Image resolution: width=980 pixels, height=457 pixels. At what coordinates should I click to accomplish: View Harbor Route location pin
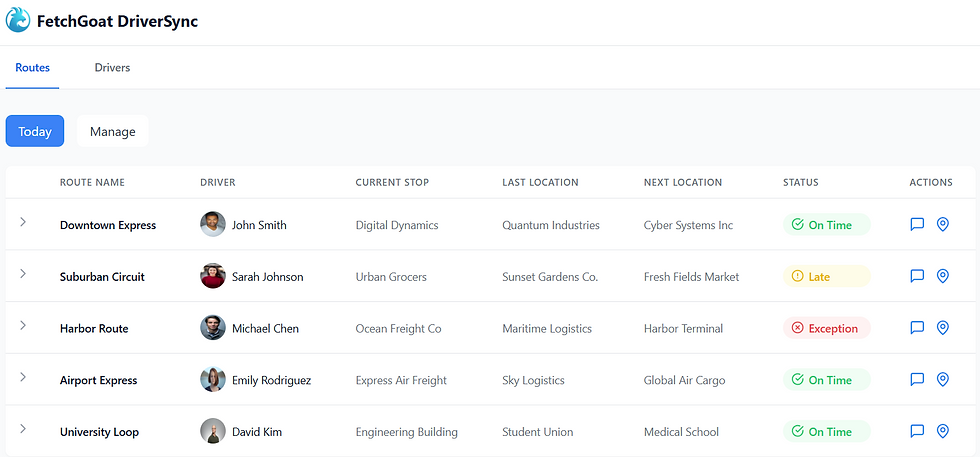[x=942, y=328]
